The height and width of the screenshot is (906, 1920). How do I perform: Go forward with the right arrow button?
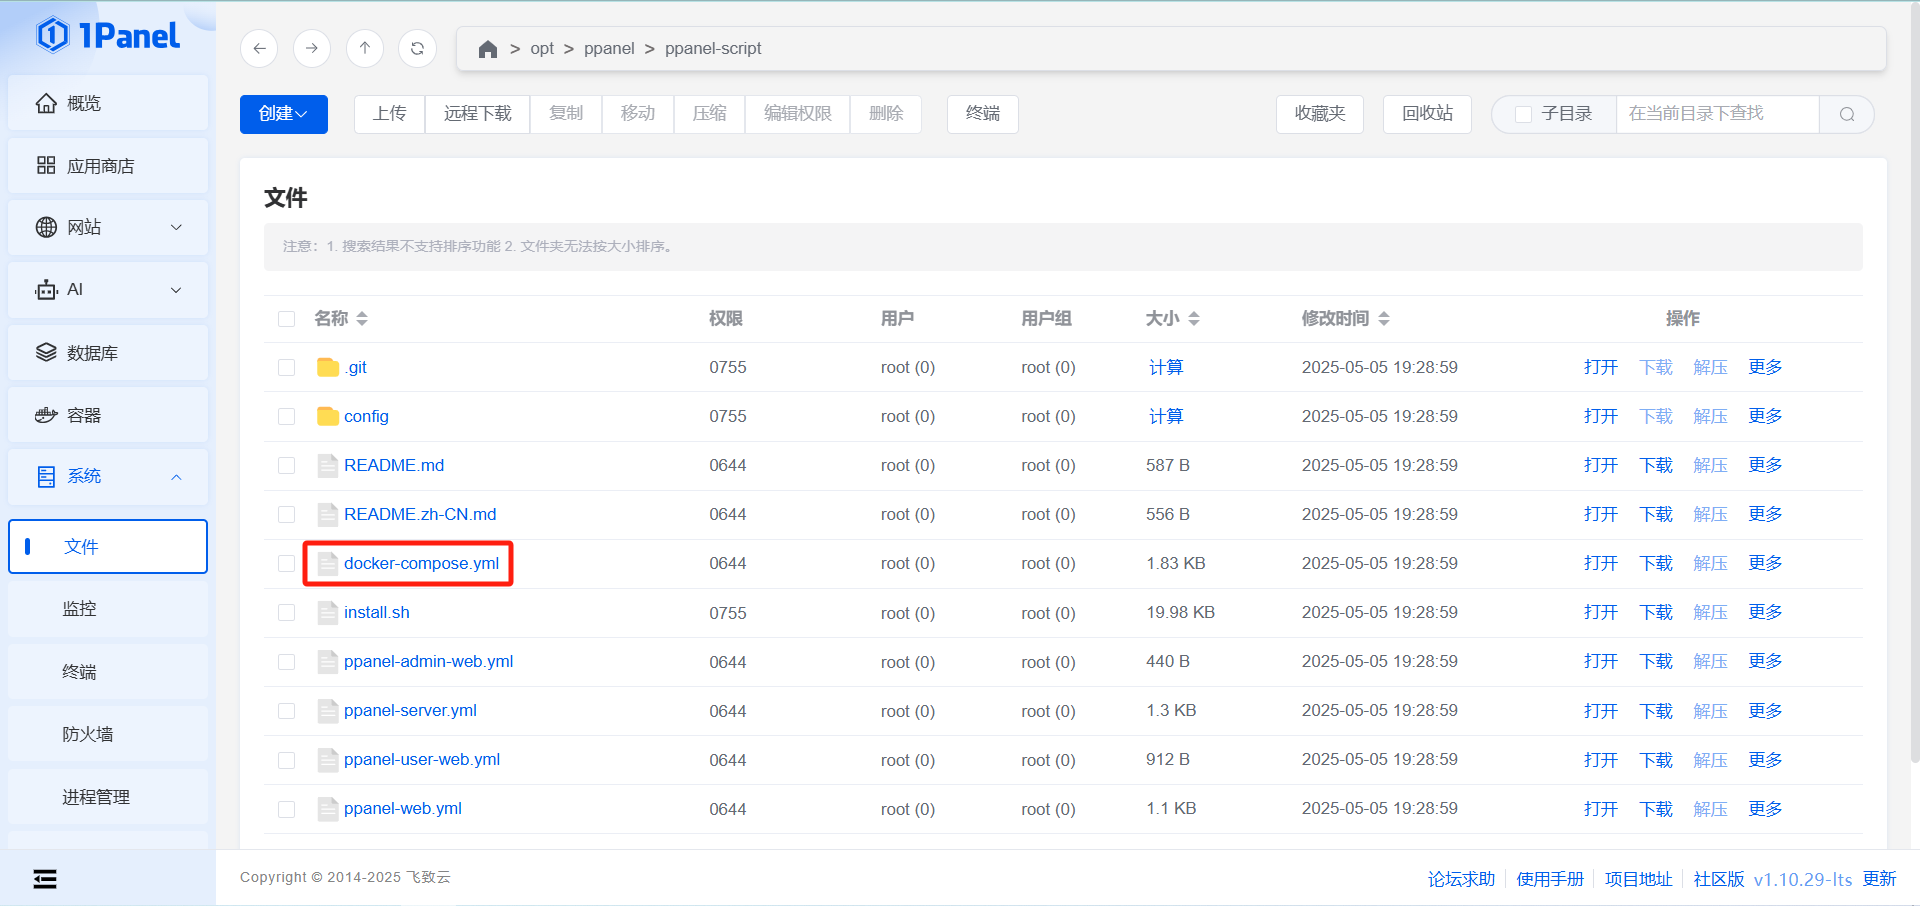click(312, 48)
